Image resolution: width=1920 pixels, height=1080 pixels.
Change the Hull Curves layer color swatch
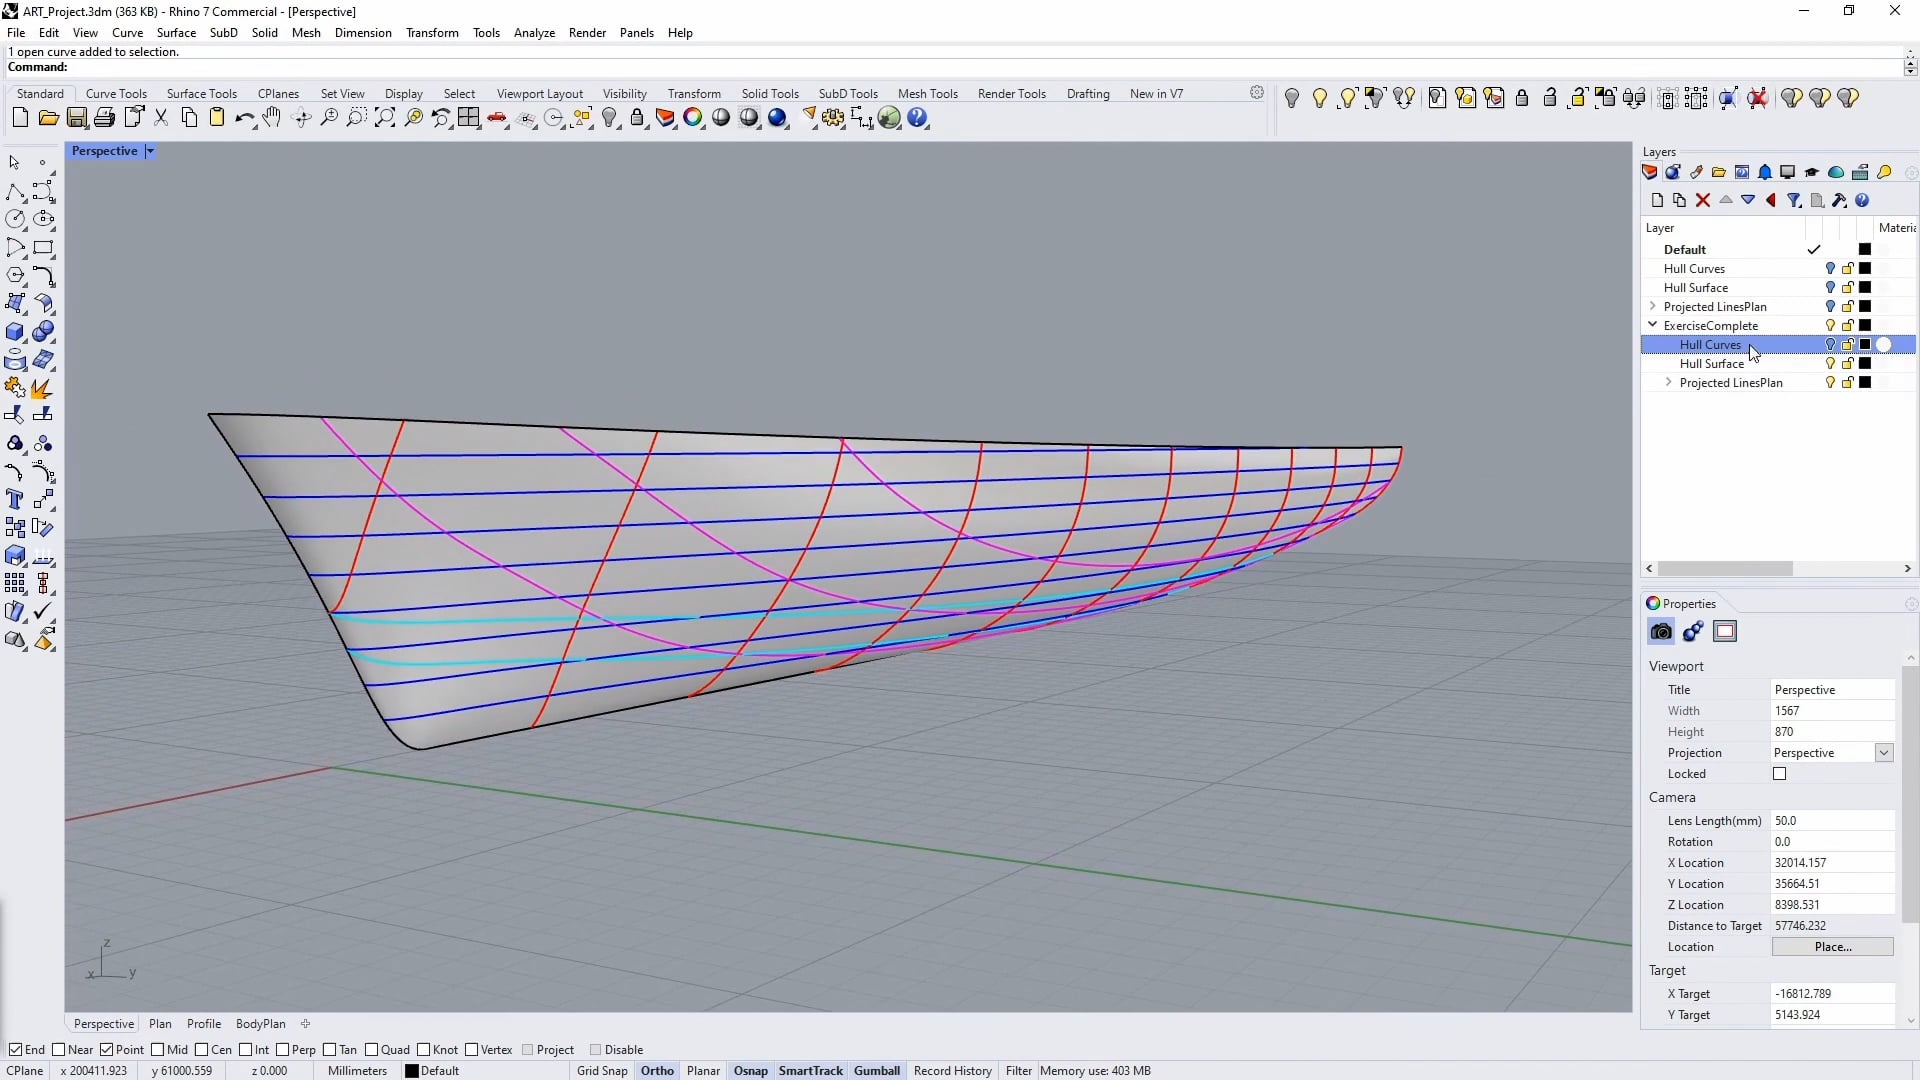pyautogui.click(x=1866, y=345)
